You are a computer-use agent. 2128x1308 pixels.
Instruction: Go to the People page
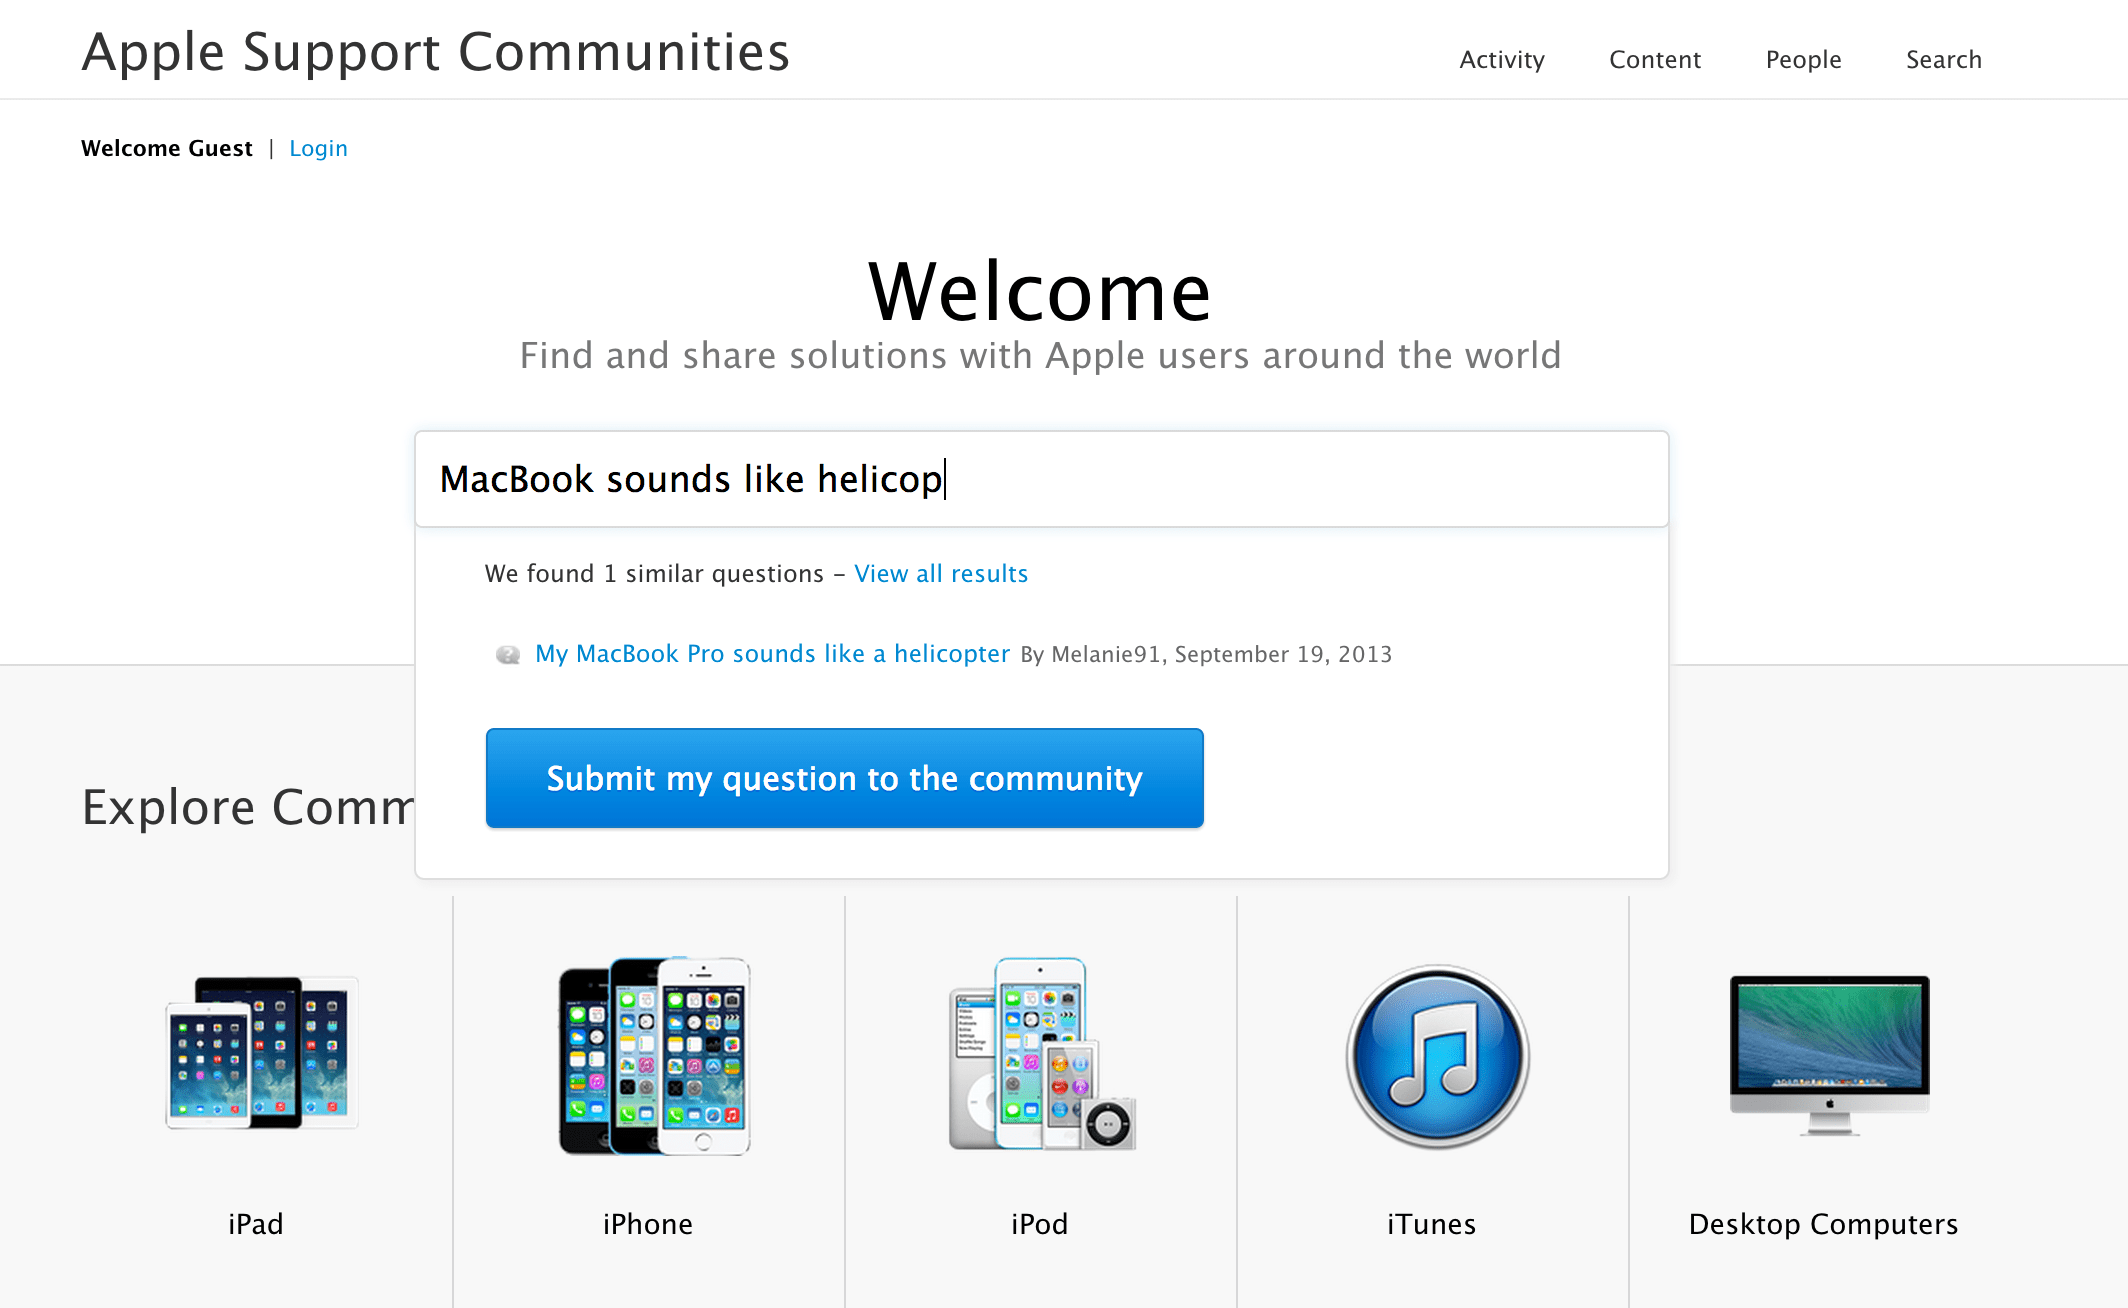pyautogui.click(x=1803, y=59)
